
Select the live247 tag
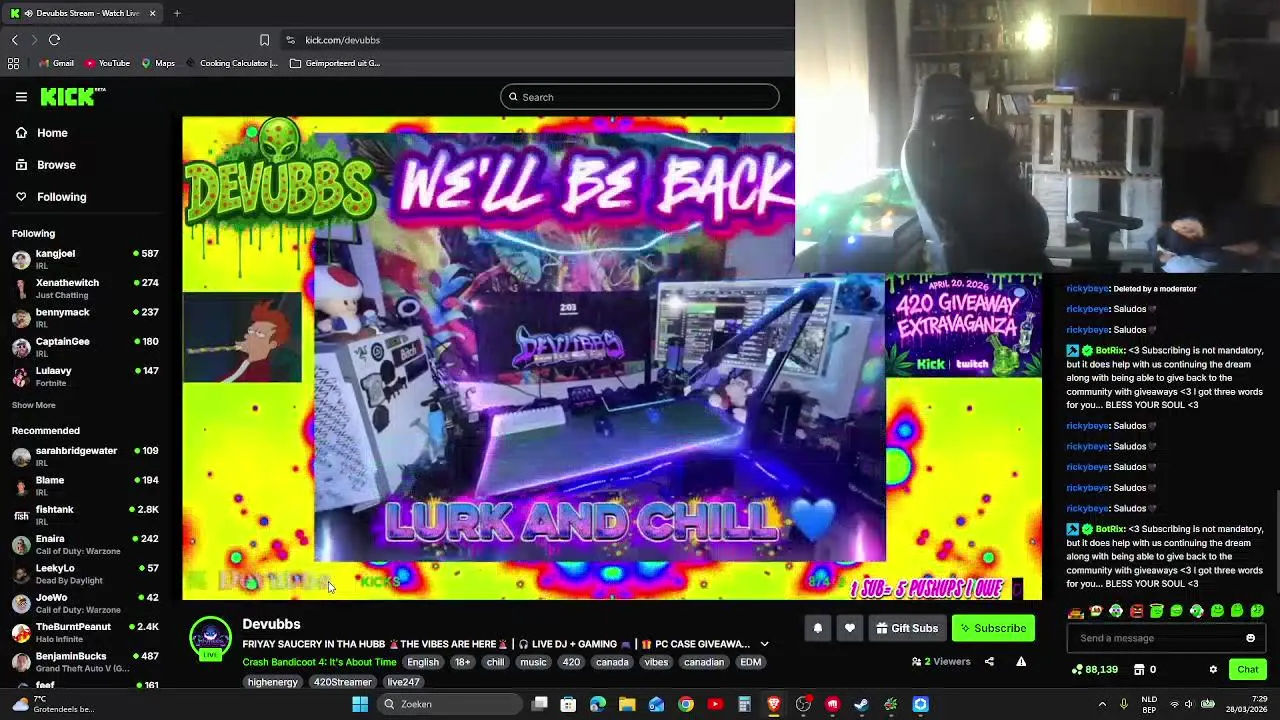pyautogui.click(x=403, y=682)
